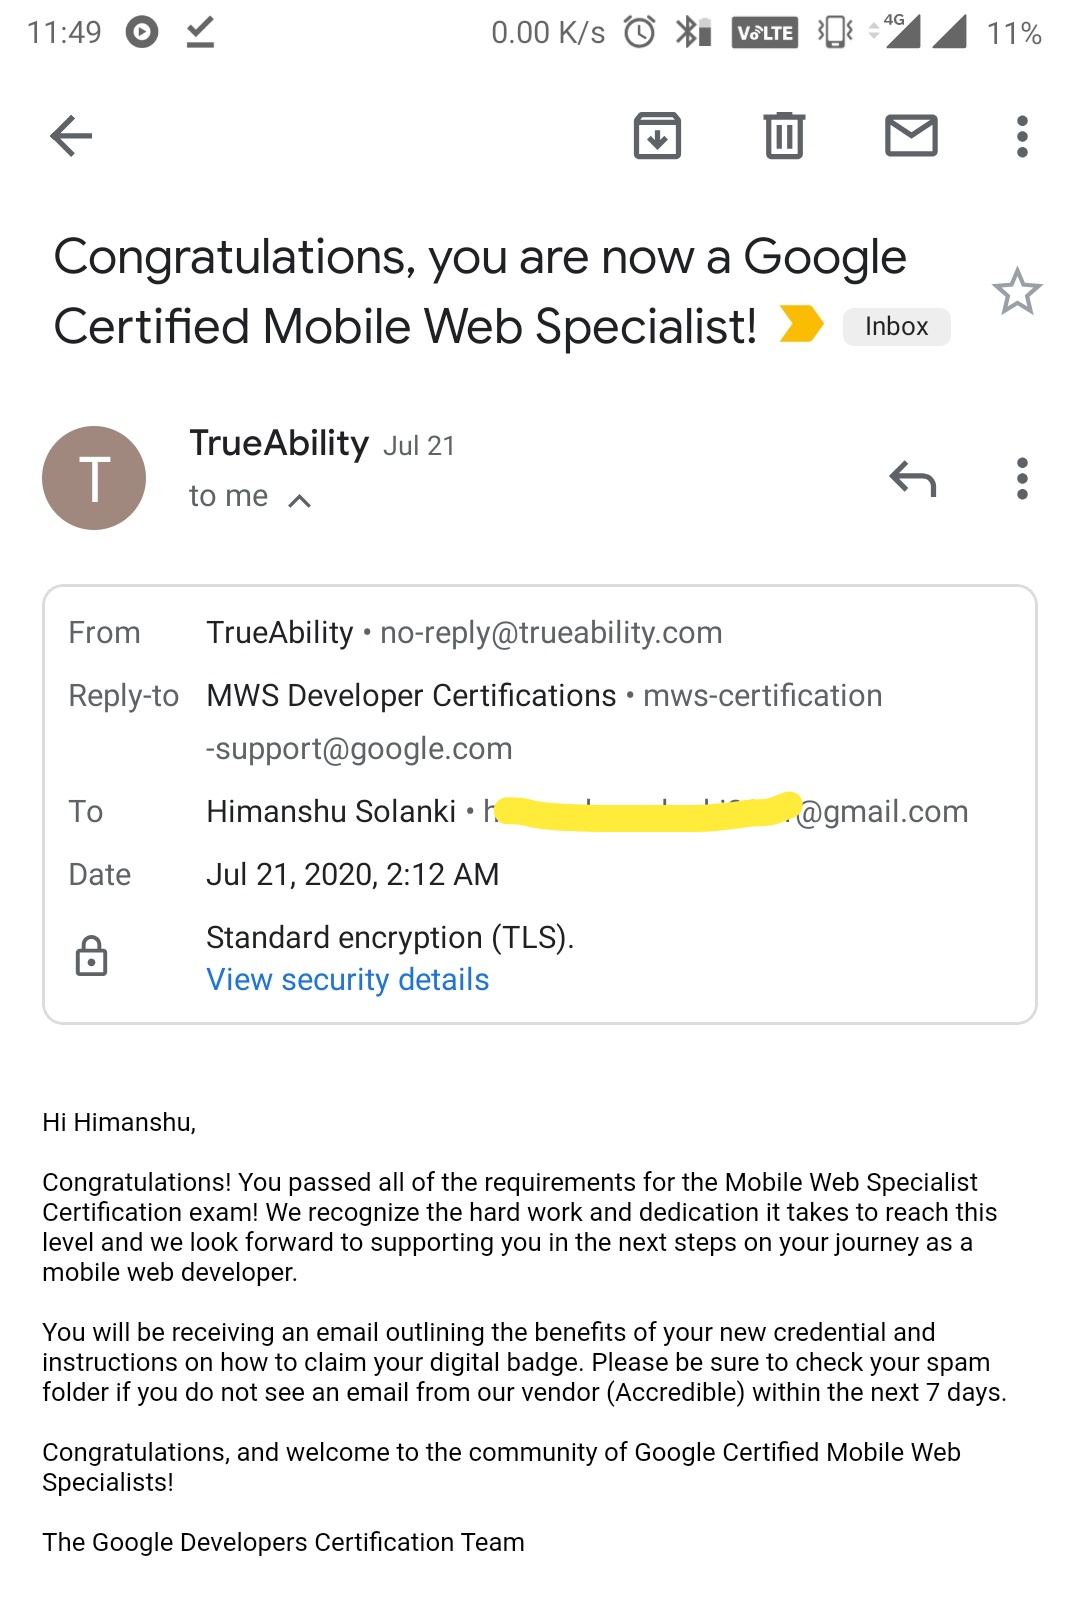
Task: Star this conversation
Action: (x=1016, y=292)
